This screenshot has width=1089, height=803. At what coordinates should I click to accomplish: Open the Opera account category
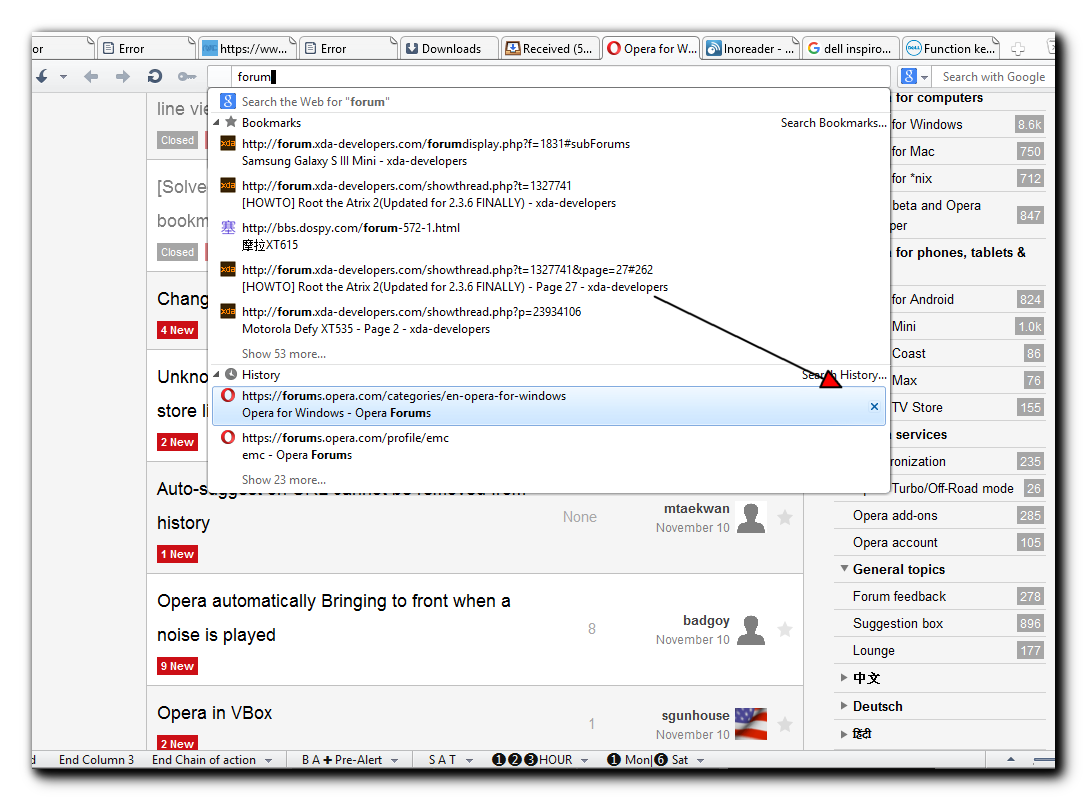click(895, 543)
